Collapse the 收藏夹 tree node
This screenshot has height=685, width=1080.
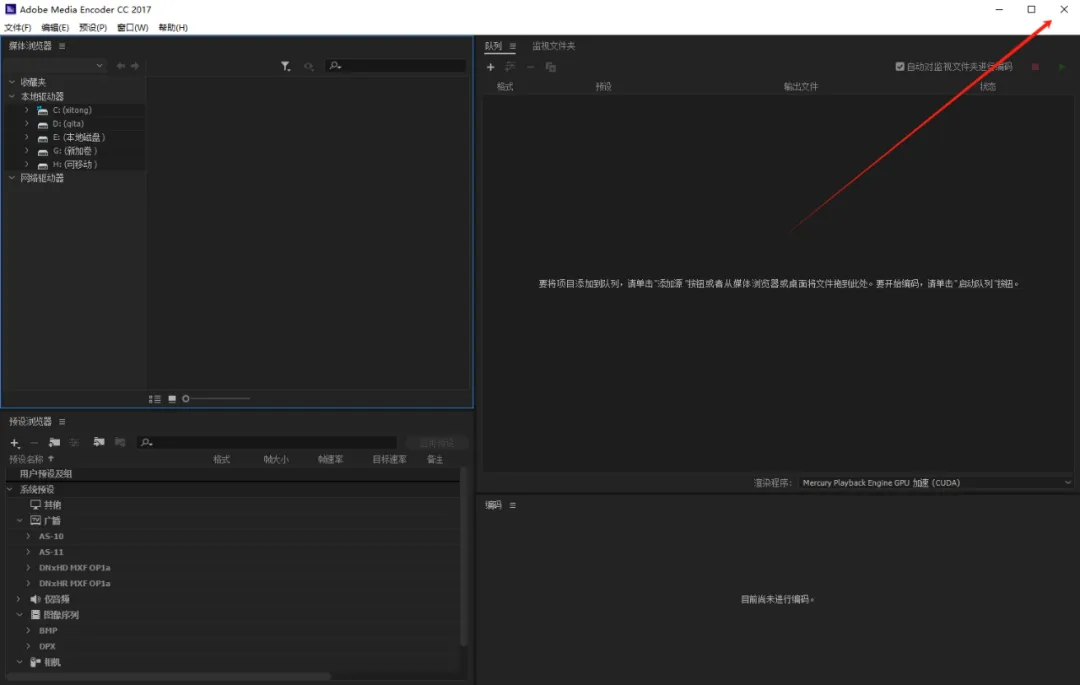(12, 82)
